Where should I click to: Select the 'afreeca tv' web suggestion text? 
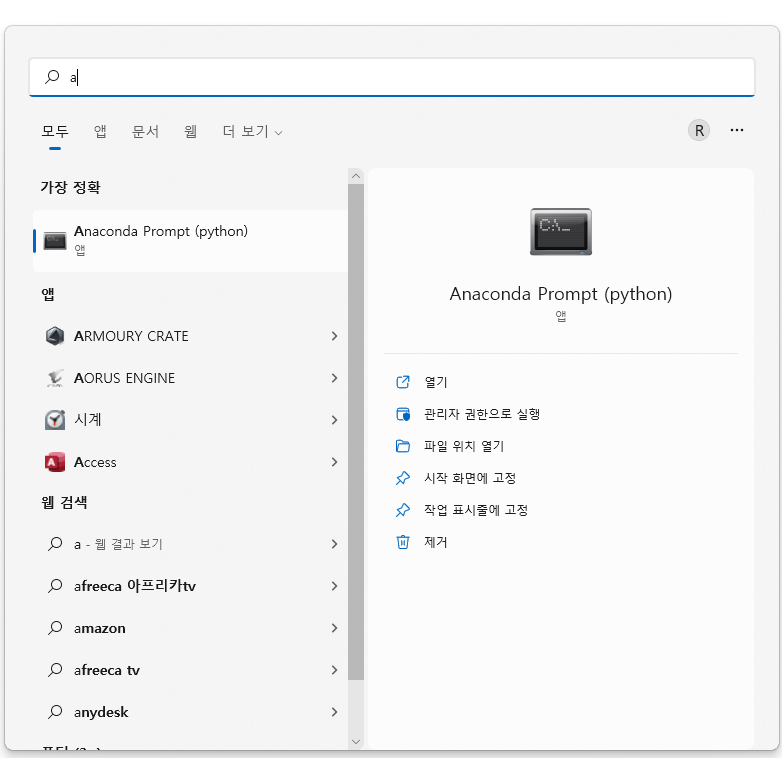(x=107, y=670)
